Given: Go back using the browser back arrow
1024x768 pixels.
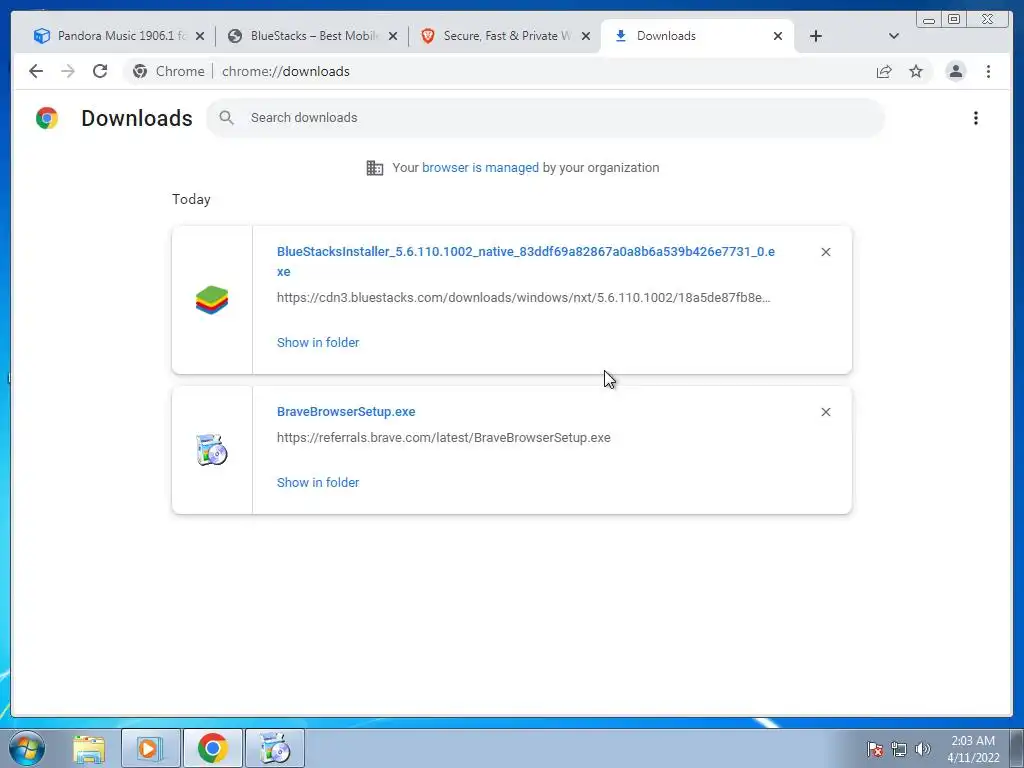Looking at the screenshot, I should click(x=36, y=71).
